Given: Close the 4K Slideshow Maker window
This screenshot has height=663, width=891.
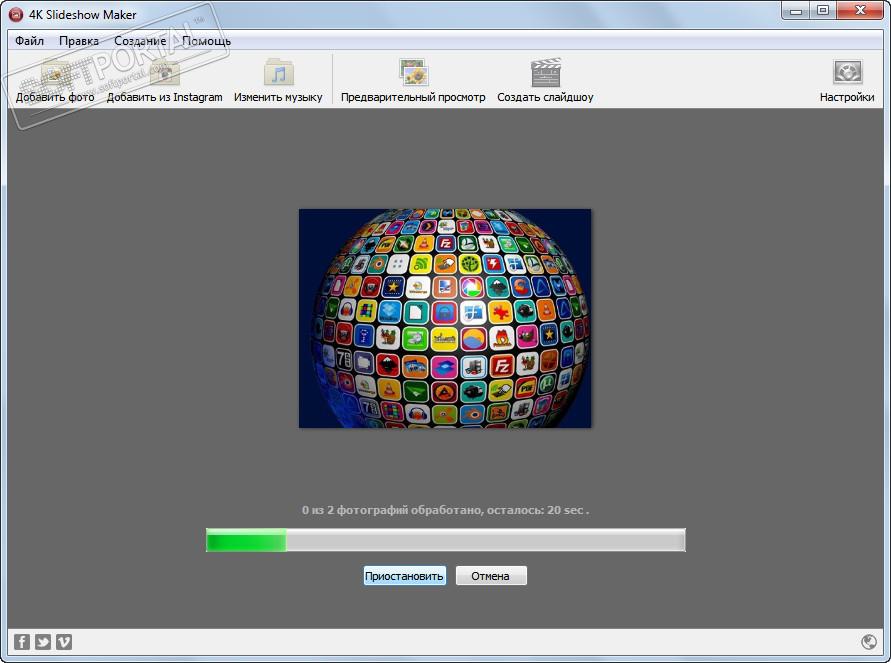Looking at the screenshot, I should tap(860, 11).
